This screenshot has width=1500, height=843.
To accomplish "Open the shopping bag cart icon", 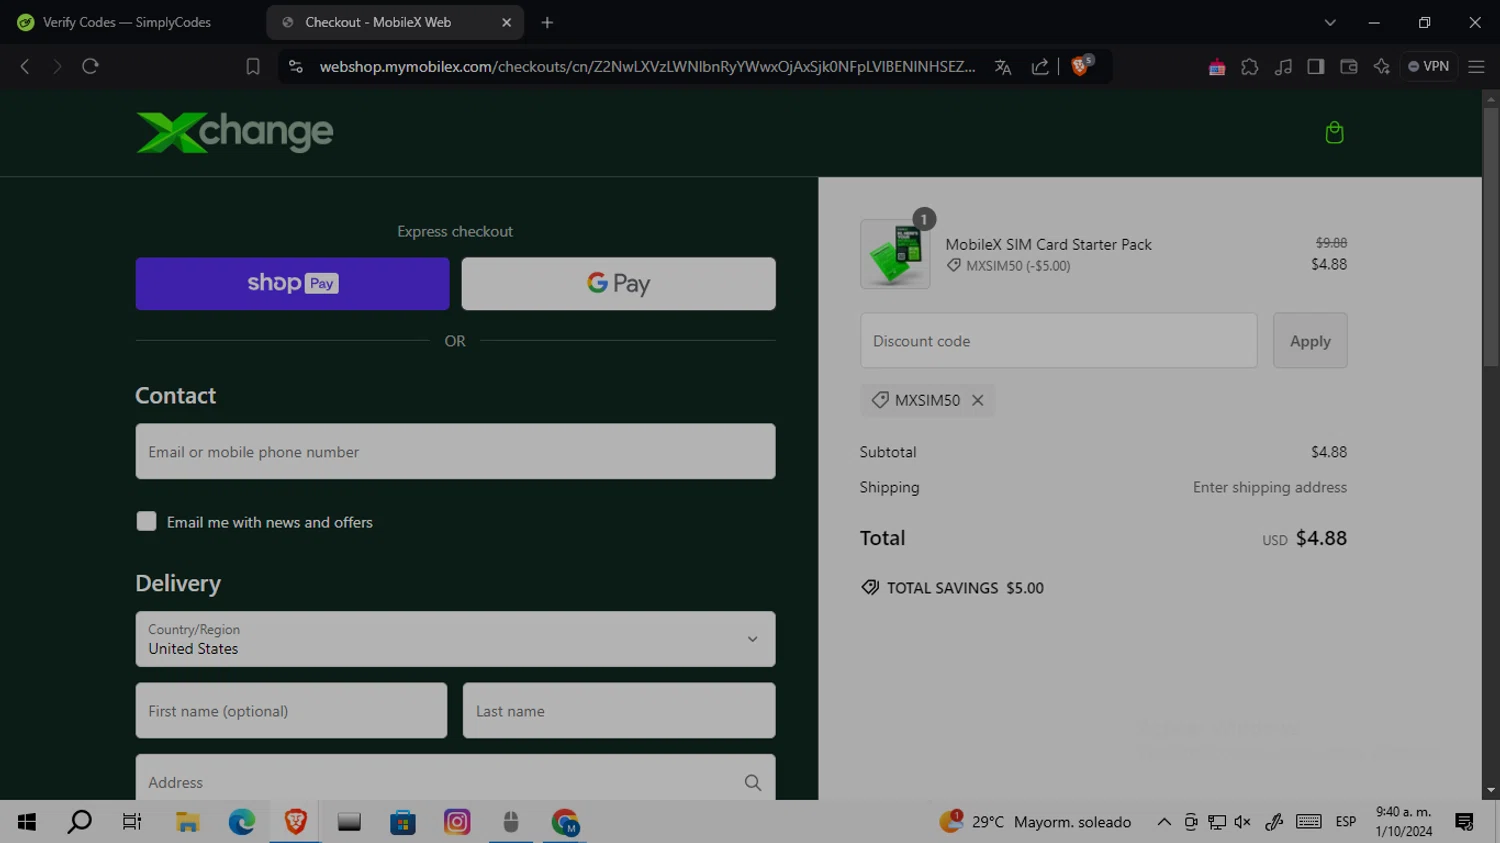I will click(x=1334, y=132).
